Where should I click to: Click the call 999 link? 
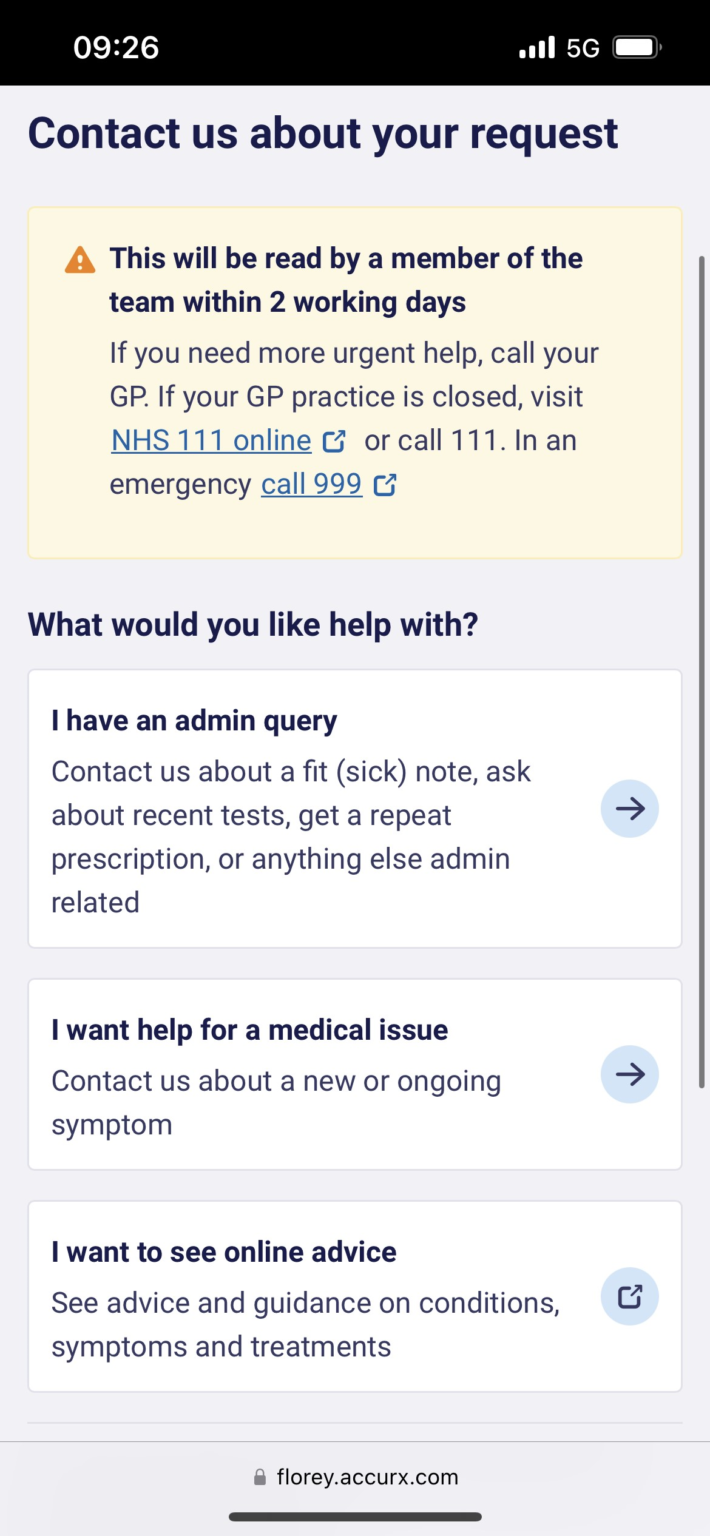pos(310,484)
